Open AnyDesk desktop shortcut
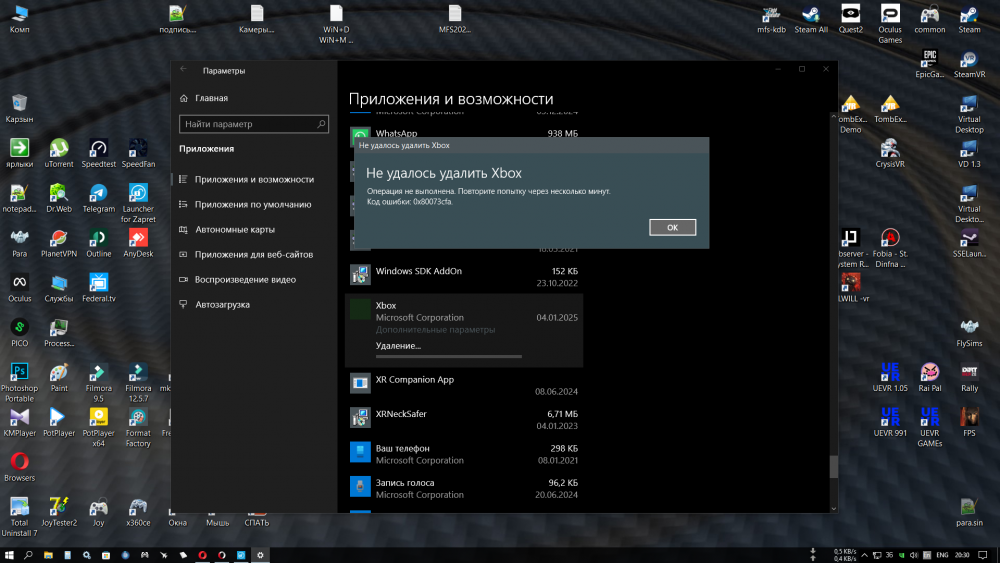This screenshot has width=1000, height=563. pyautogui.click(x=138, y=243)
